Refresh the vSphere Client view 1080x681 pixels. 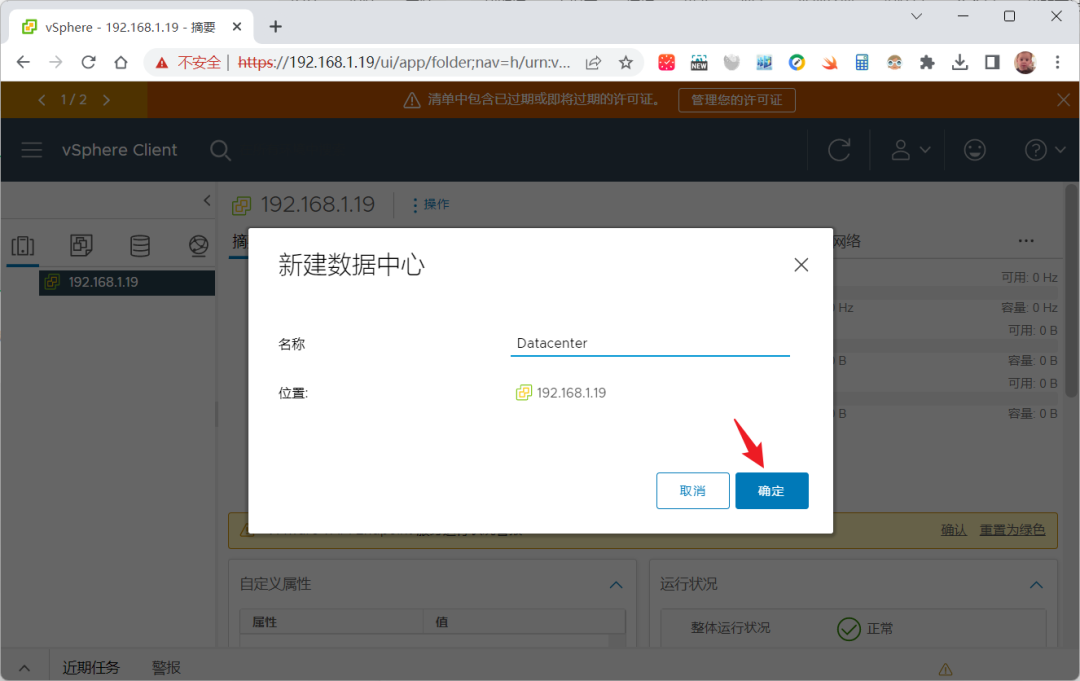click(839, 149)
